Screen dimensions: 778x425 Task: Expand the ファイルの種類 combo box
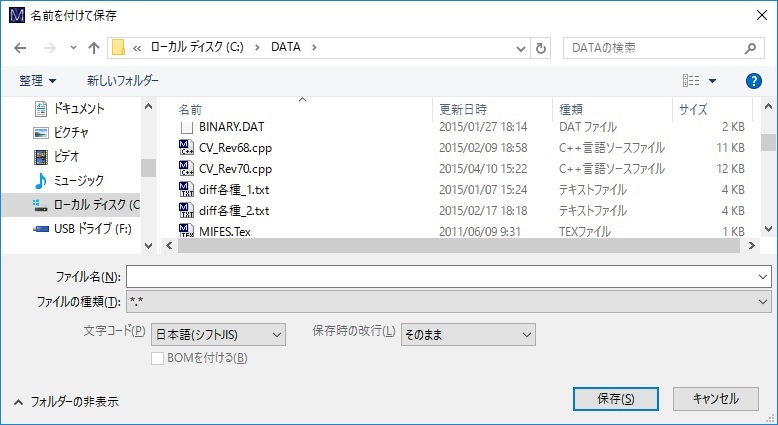click(x=447, y=301)
